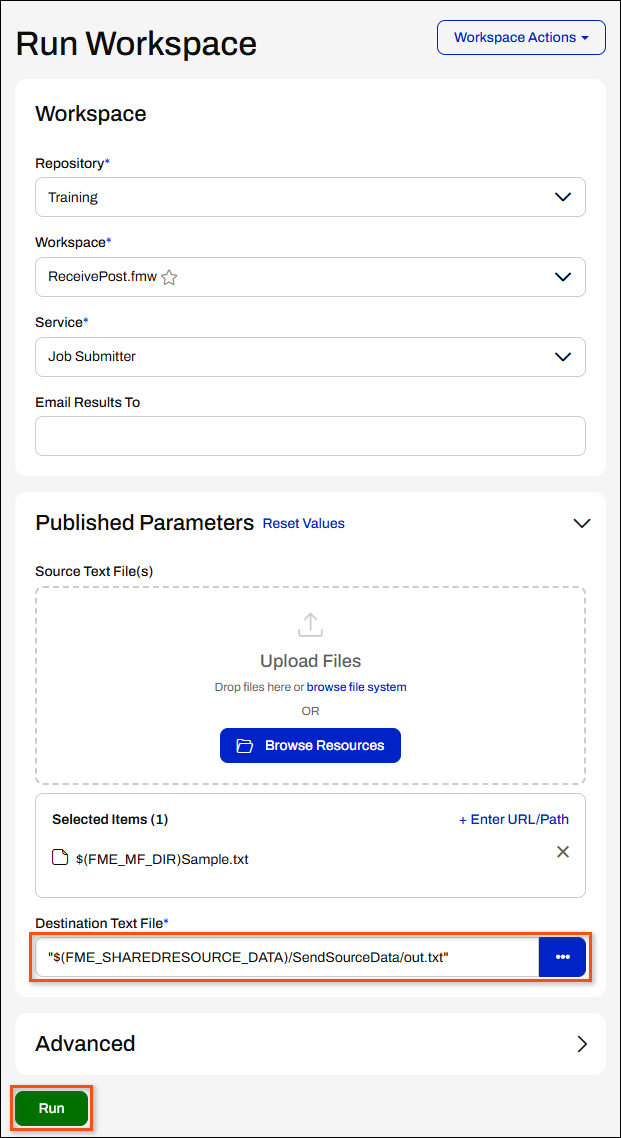Click the Email Results To input field

[x=310, y=435]
